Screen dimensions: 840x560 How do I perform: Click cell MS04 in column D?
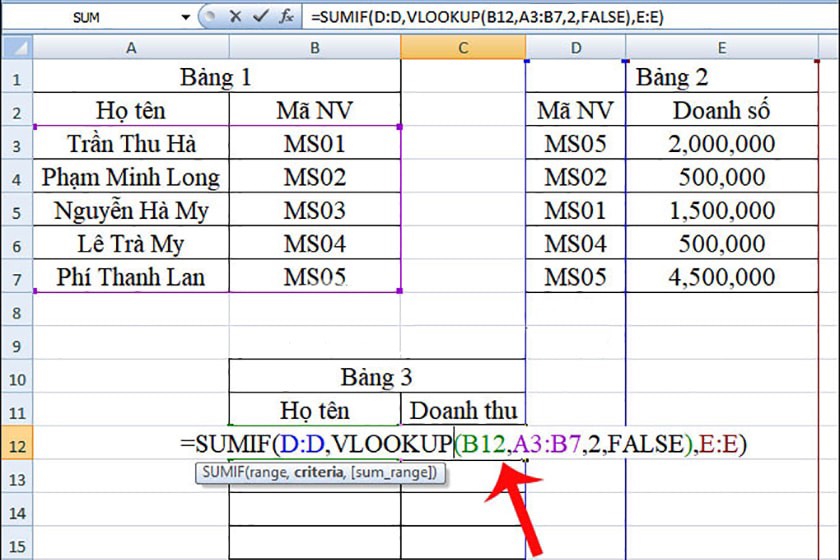[x=576, y=243]
